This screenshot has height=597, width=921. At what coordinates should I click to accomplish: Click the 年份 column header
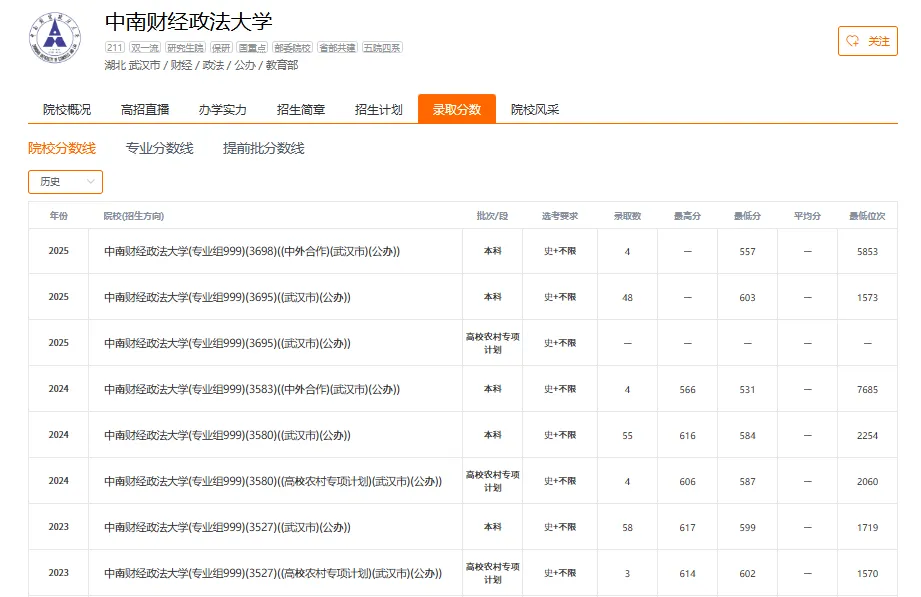(x=59, y=216)
